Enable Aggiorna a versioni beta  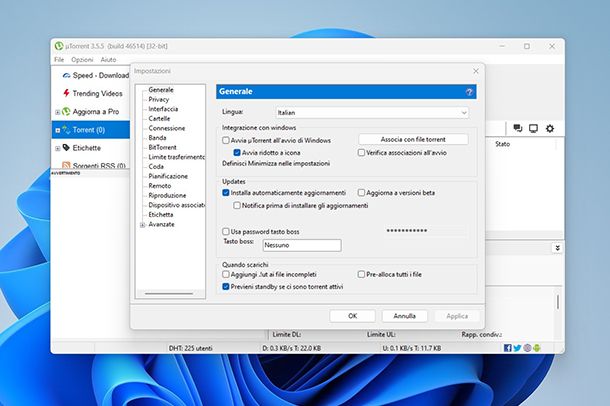tap(361, 192)
